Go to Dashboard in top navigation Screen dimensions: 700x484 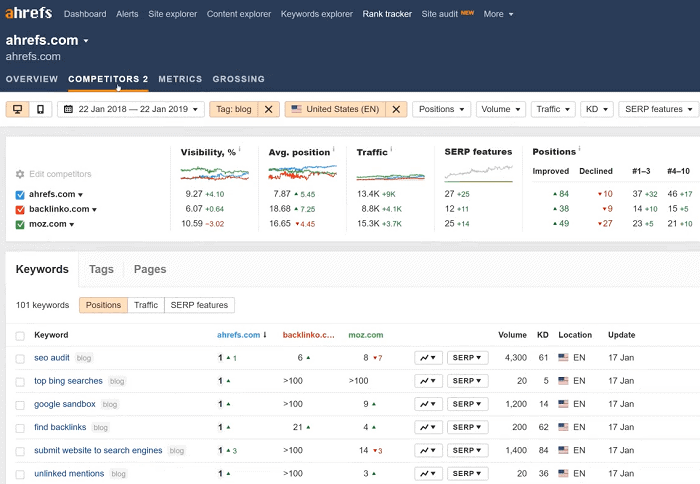85,14
